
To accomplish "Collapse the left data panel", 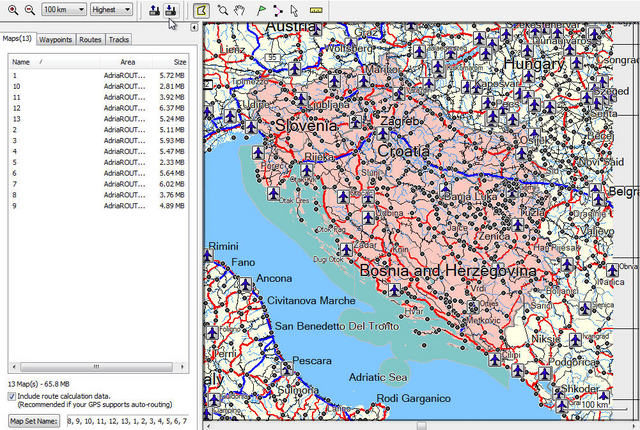I will click(194, 27).
